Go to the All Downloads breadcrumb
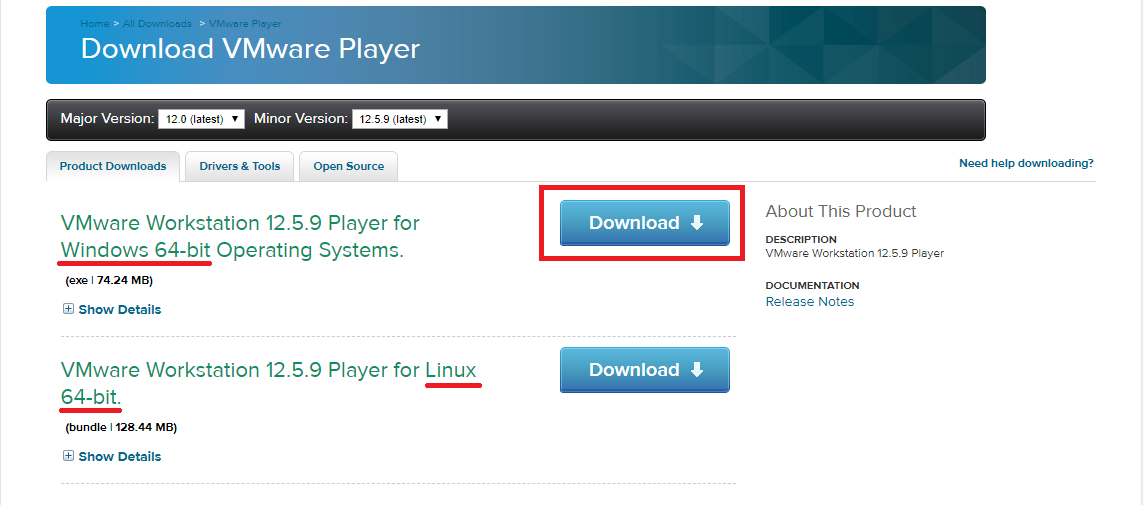This screenshot has height=505, width=1144. pyautogui.click(x=157, y=23)
